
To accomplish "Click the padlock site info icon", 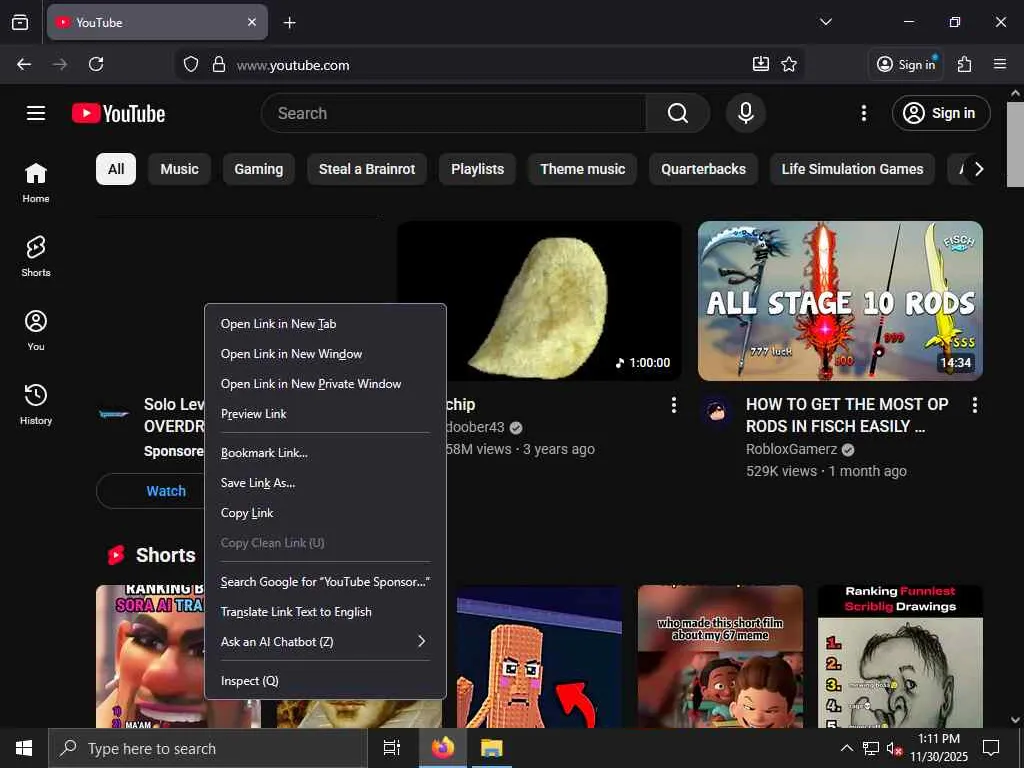I will point(219,64).
